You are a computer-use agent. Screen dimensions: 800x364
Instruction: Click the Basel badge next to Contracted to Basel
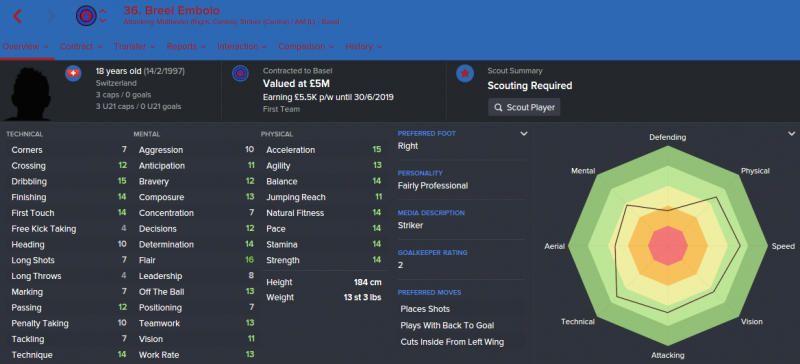240,74
